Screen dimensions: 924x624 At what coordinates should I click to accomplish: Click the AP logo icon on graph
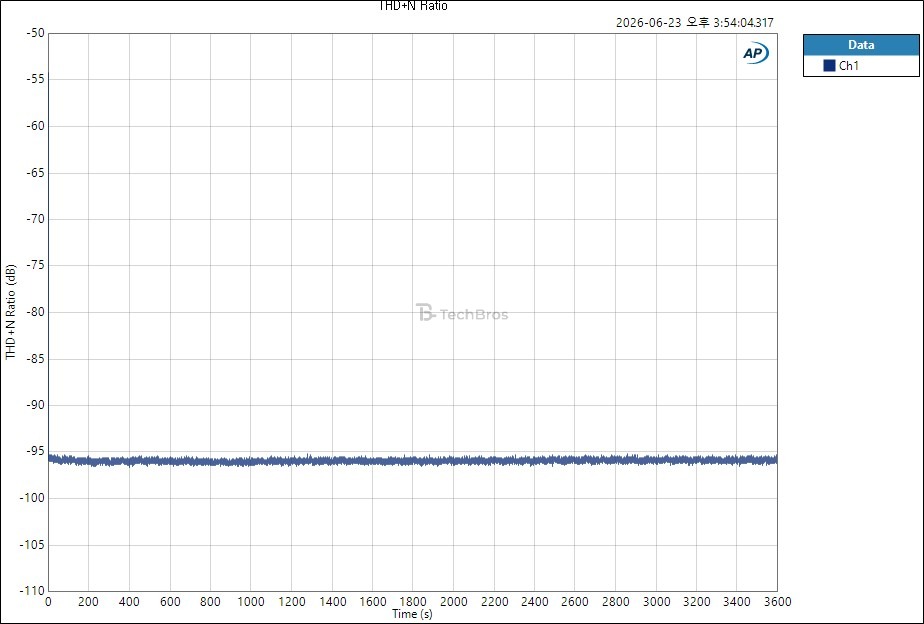[755, 53]
